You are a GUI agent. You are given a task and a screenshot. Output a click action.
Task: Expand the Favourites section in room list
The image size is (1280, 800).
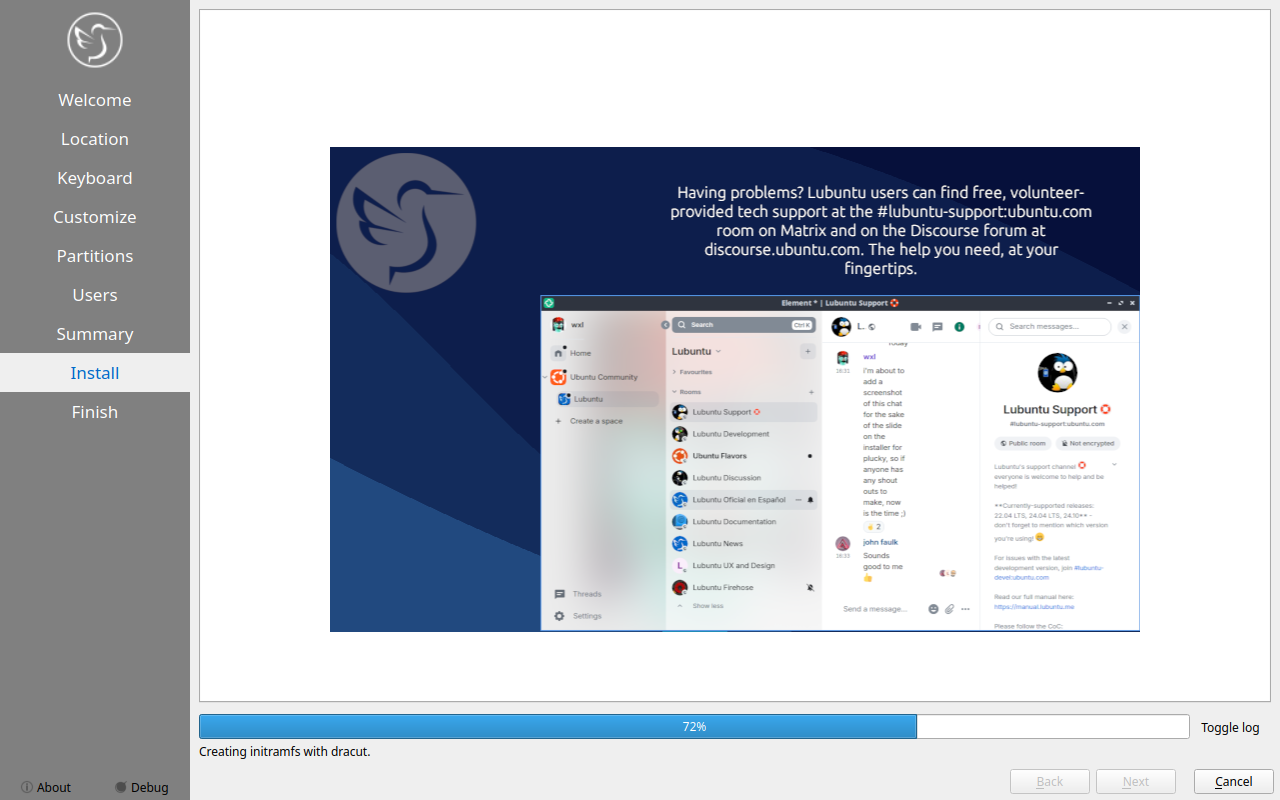point(674,372)
